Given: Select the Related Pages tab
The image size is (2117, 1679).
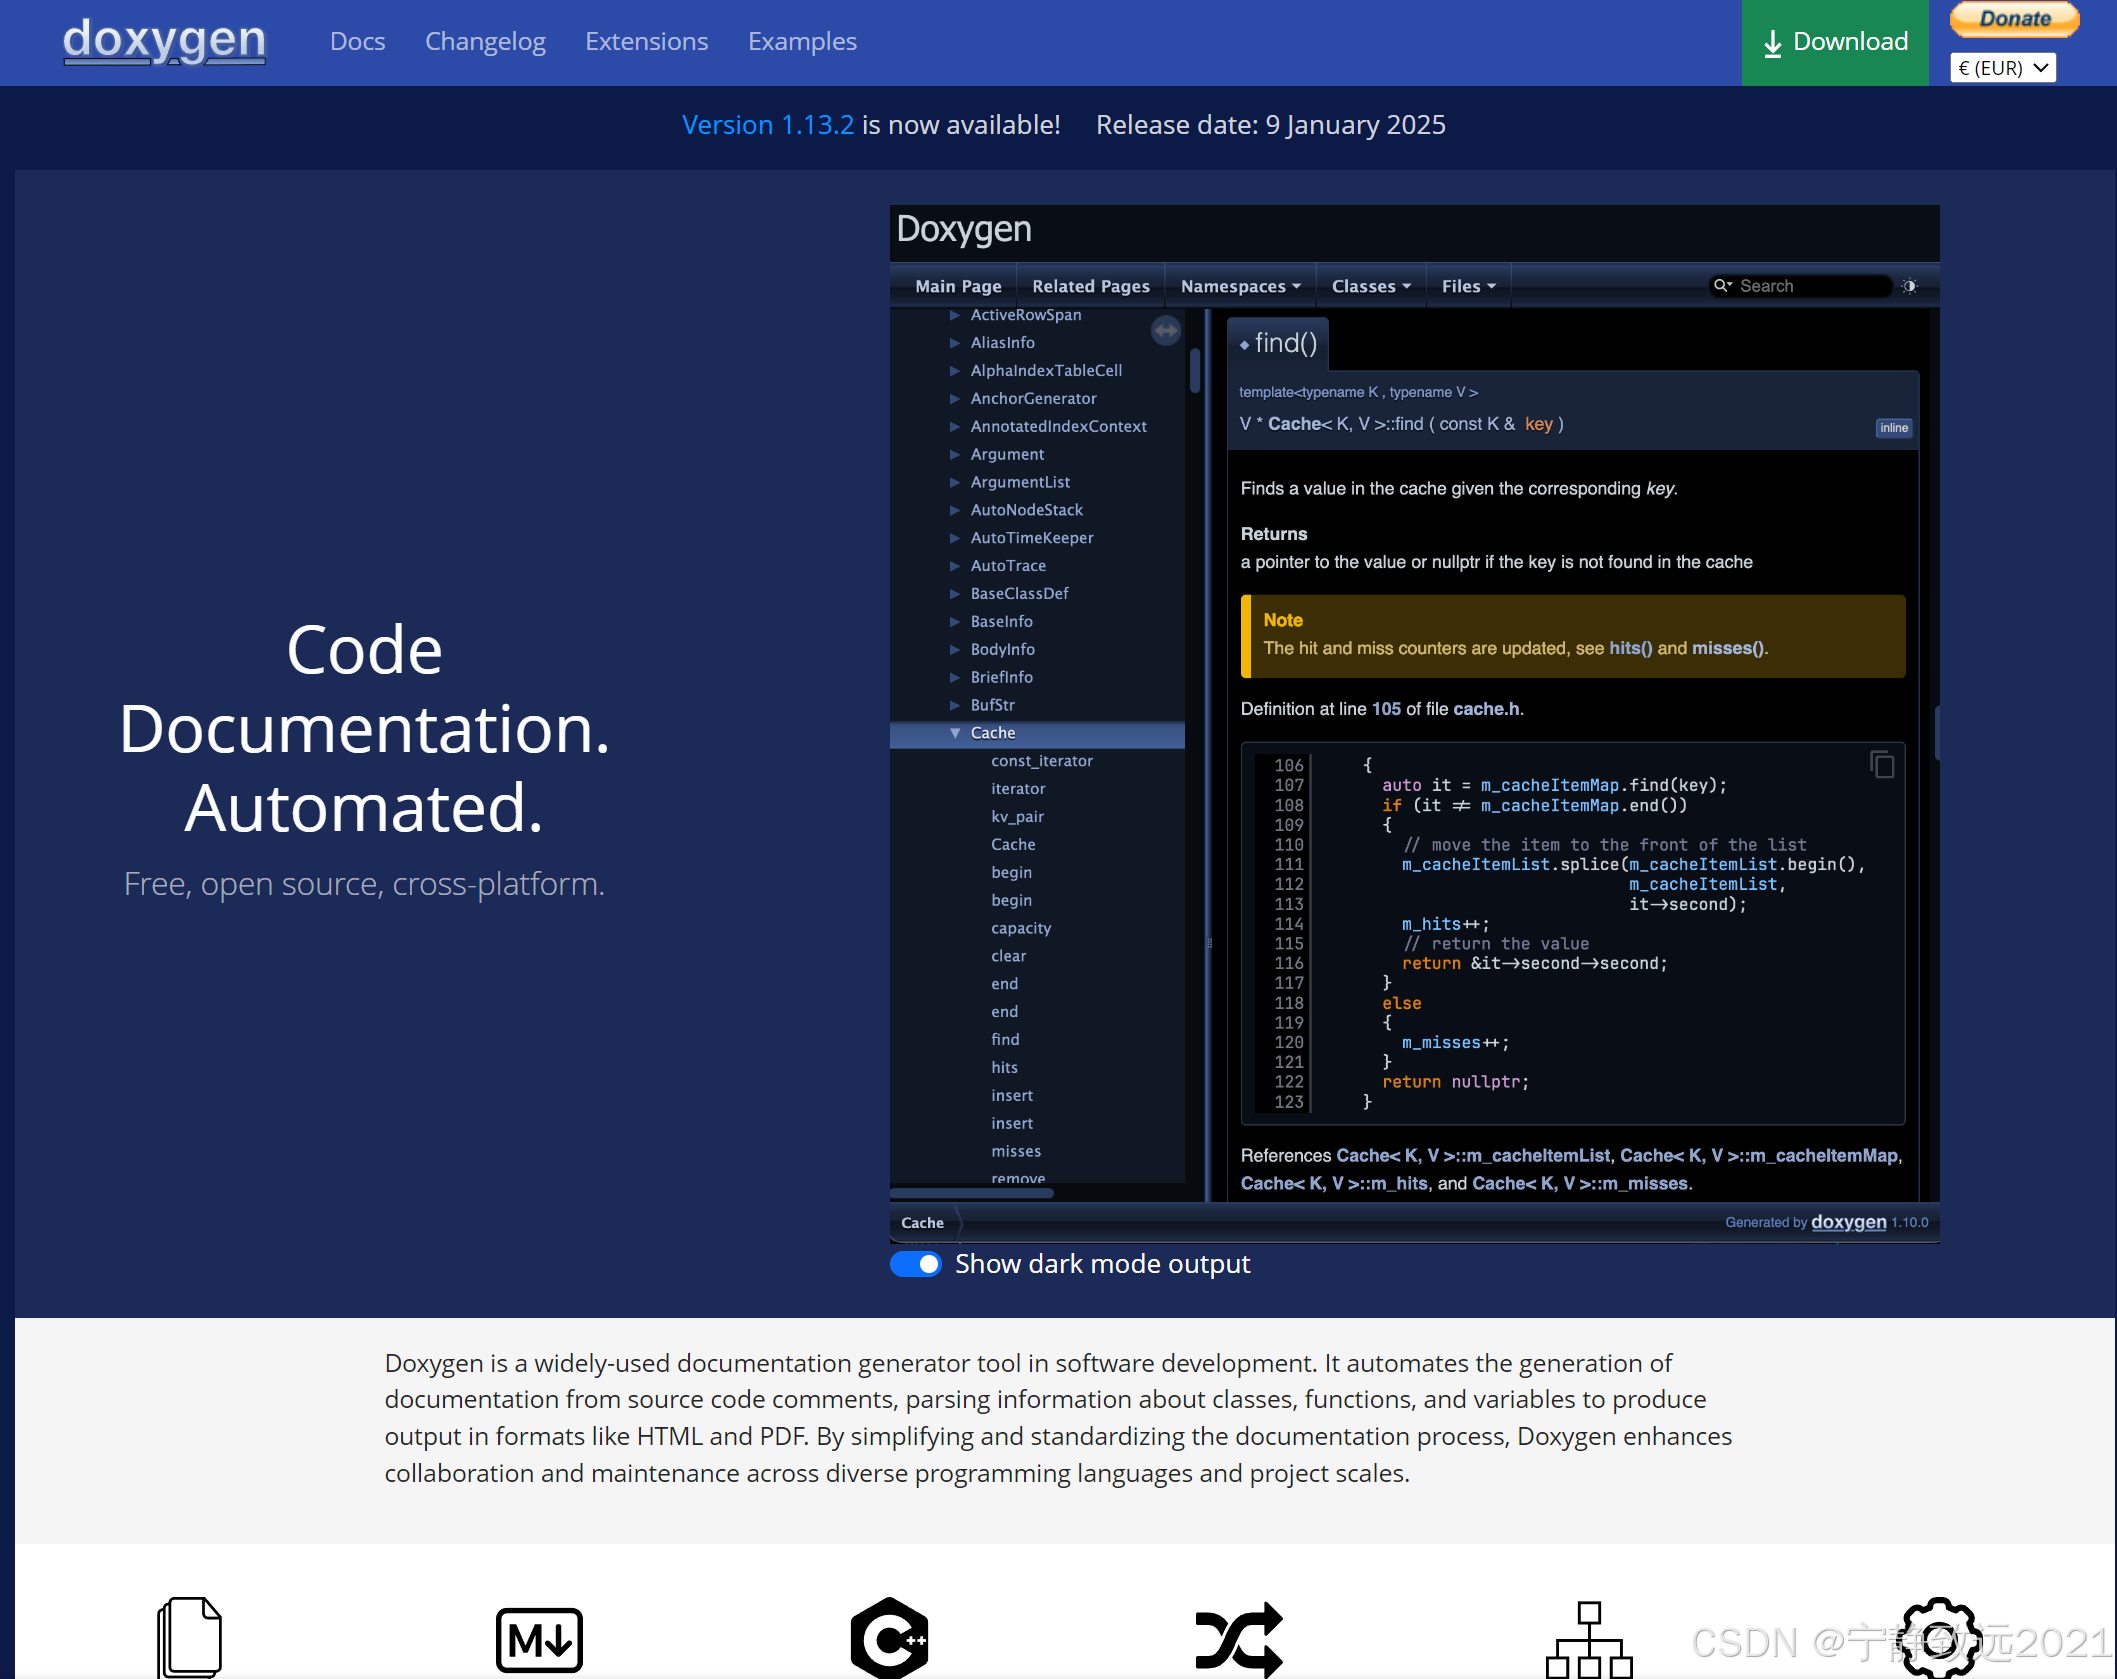Looking at the screenshot, I should [x=1090, y=286].
